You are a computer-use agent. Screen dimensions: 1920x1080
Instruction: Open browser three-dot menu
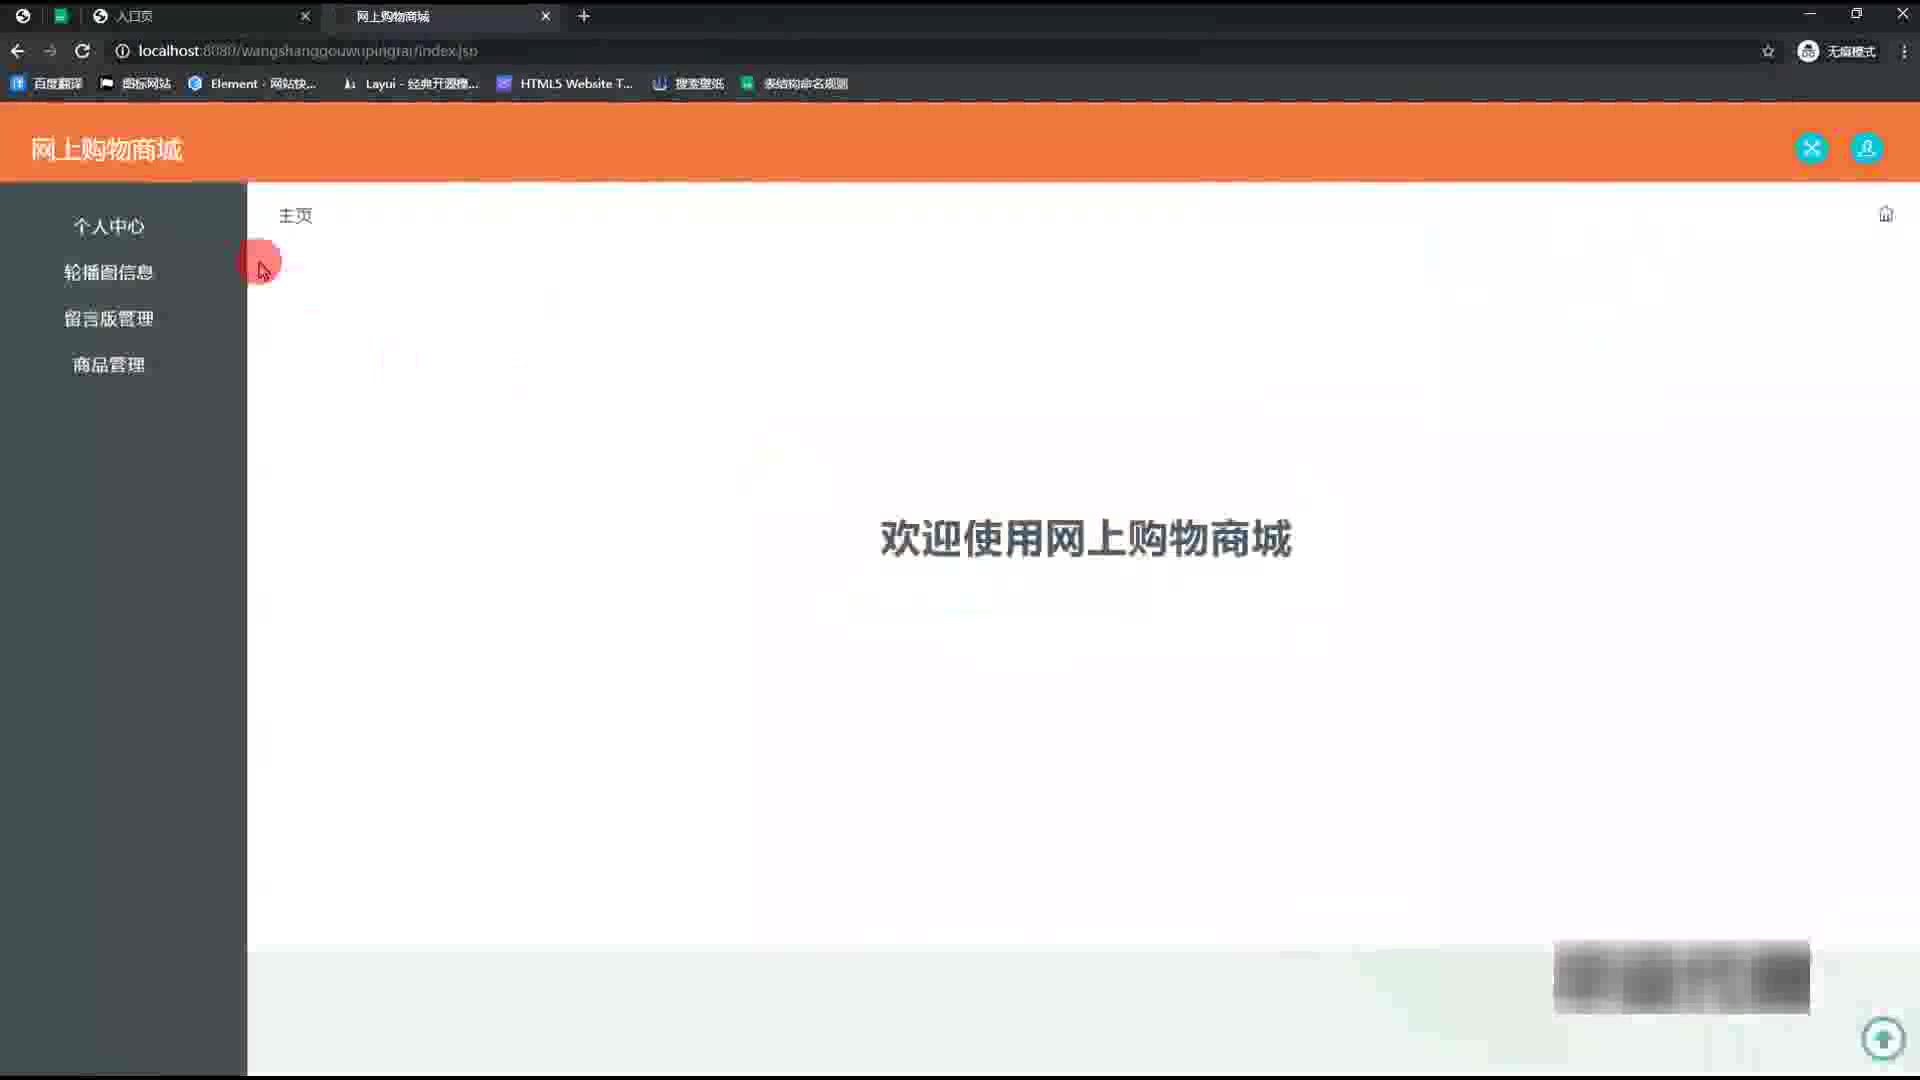coord(1904,51)
